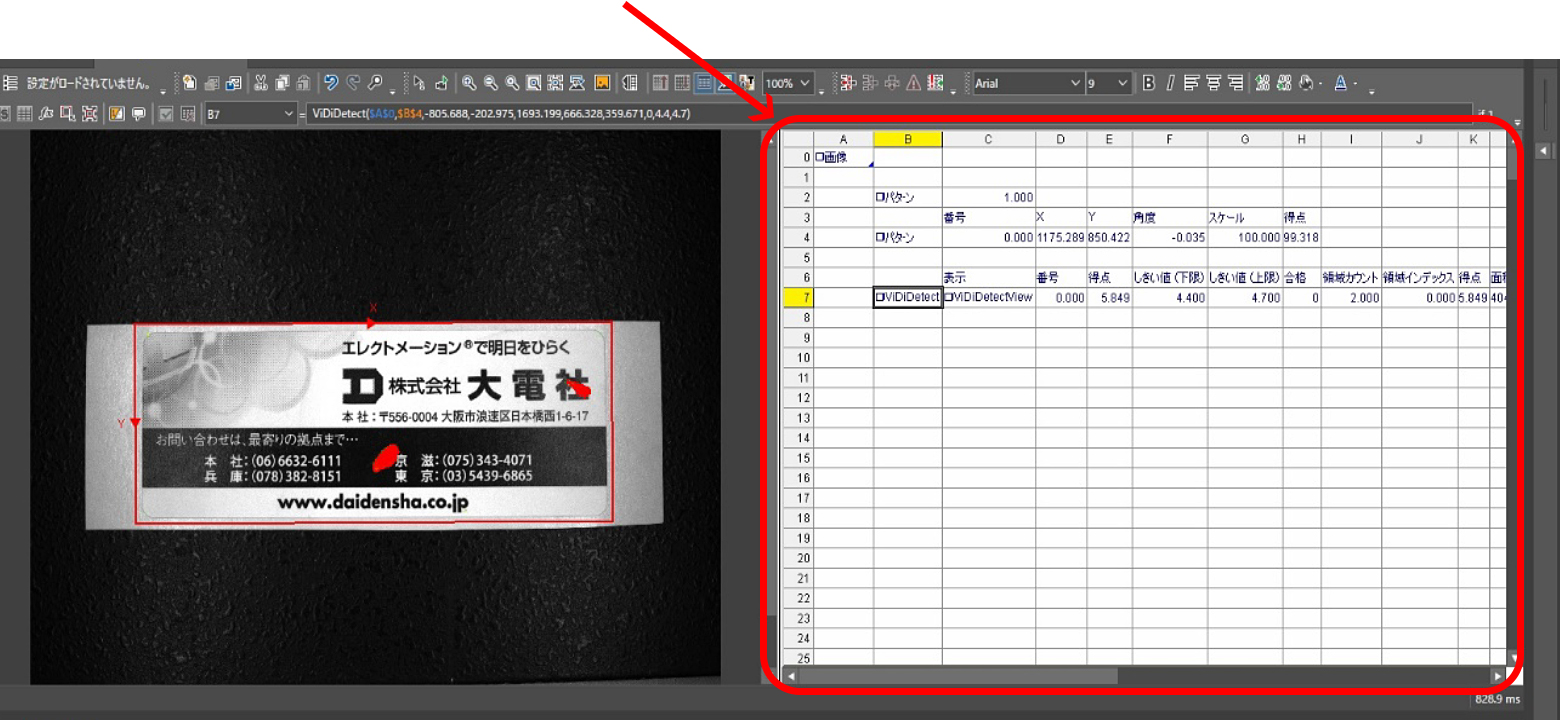Click the speech bubble comment icon
Image resolution: width=1560 pixels, height=720 pixels.
138,113
